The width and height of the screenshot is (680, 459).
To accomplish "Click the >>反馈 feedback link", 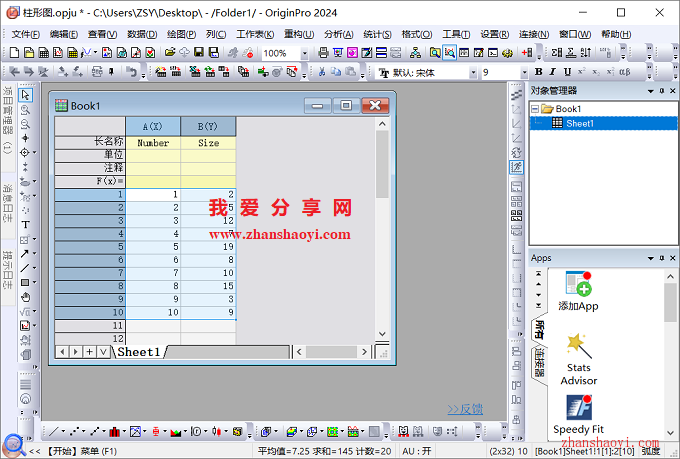I will [x=465, y=409].
